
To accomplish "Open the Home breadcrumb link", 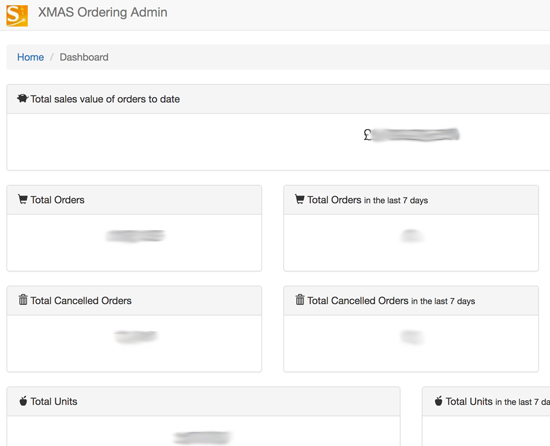I will (x=31, y=57).
